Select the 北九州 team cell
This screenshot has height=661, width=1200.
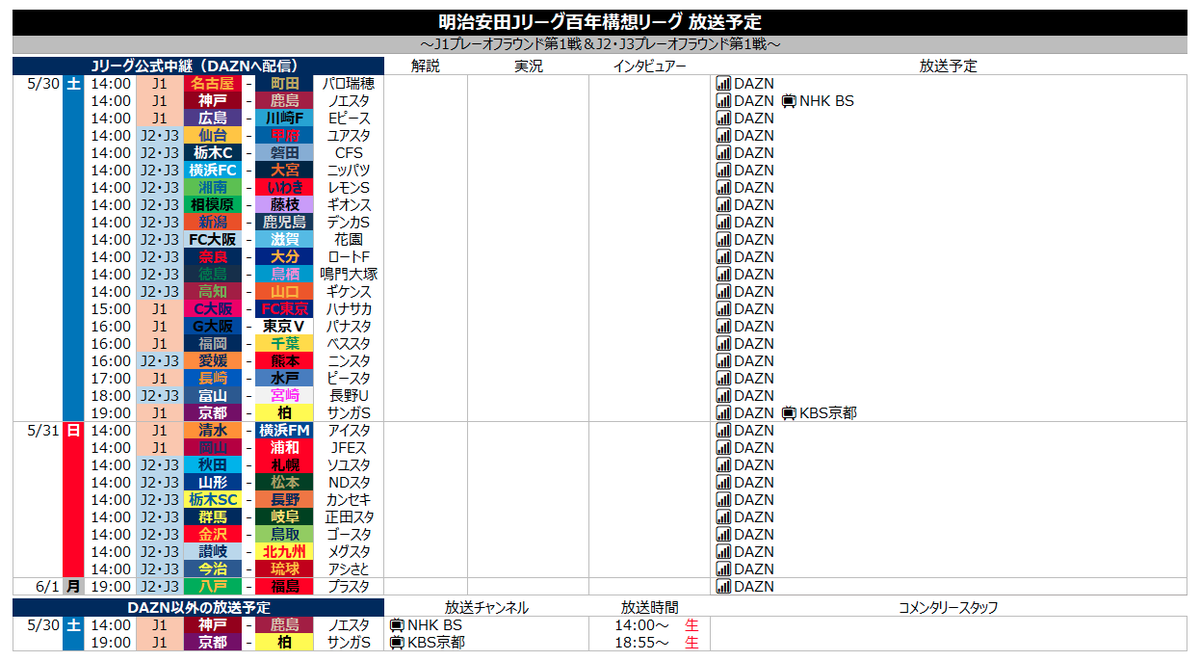284,551
